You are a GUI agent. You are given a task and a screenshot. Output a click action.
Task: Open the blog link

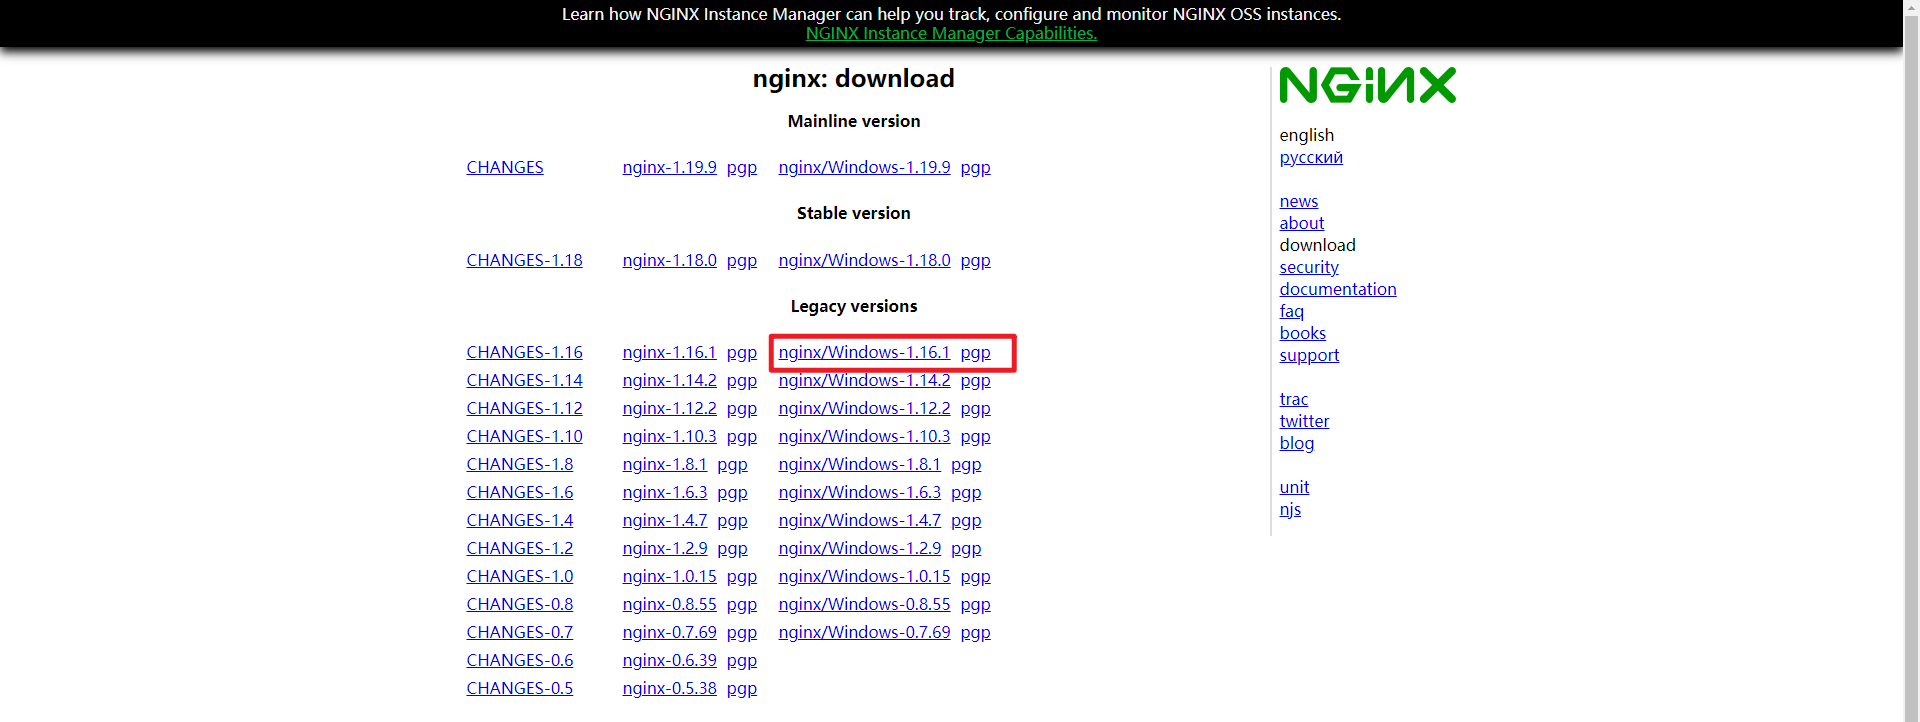coord(1296,443)
